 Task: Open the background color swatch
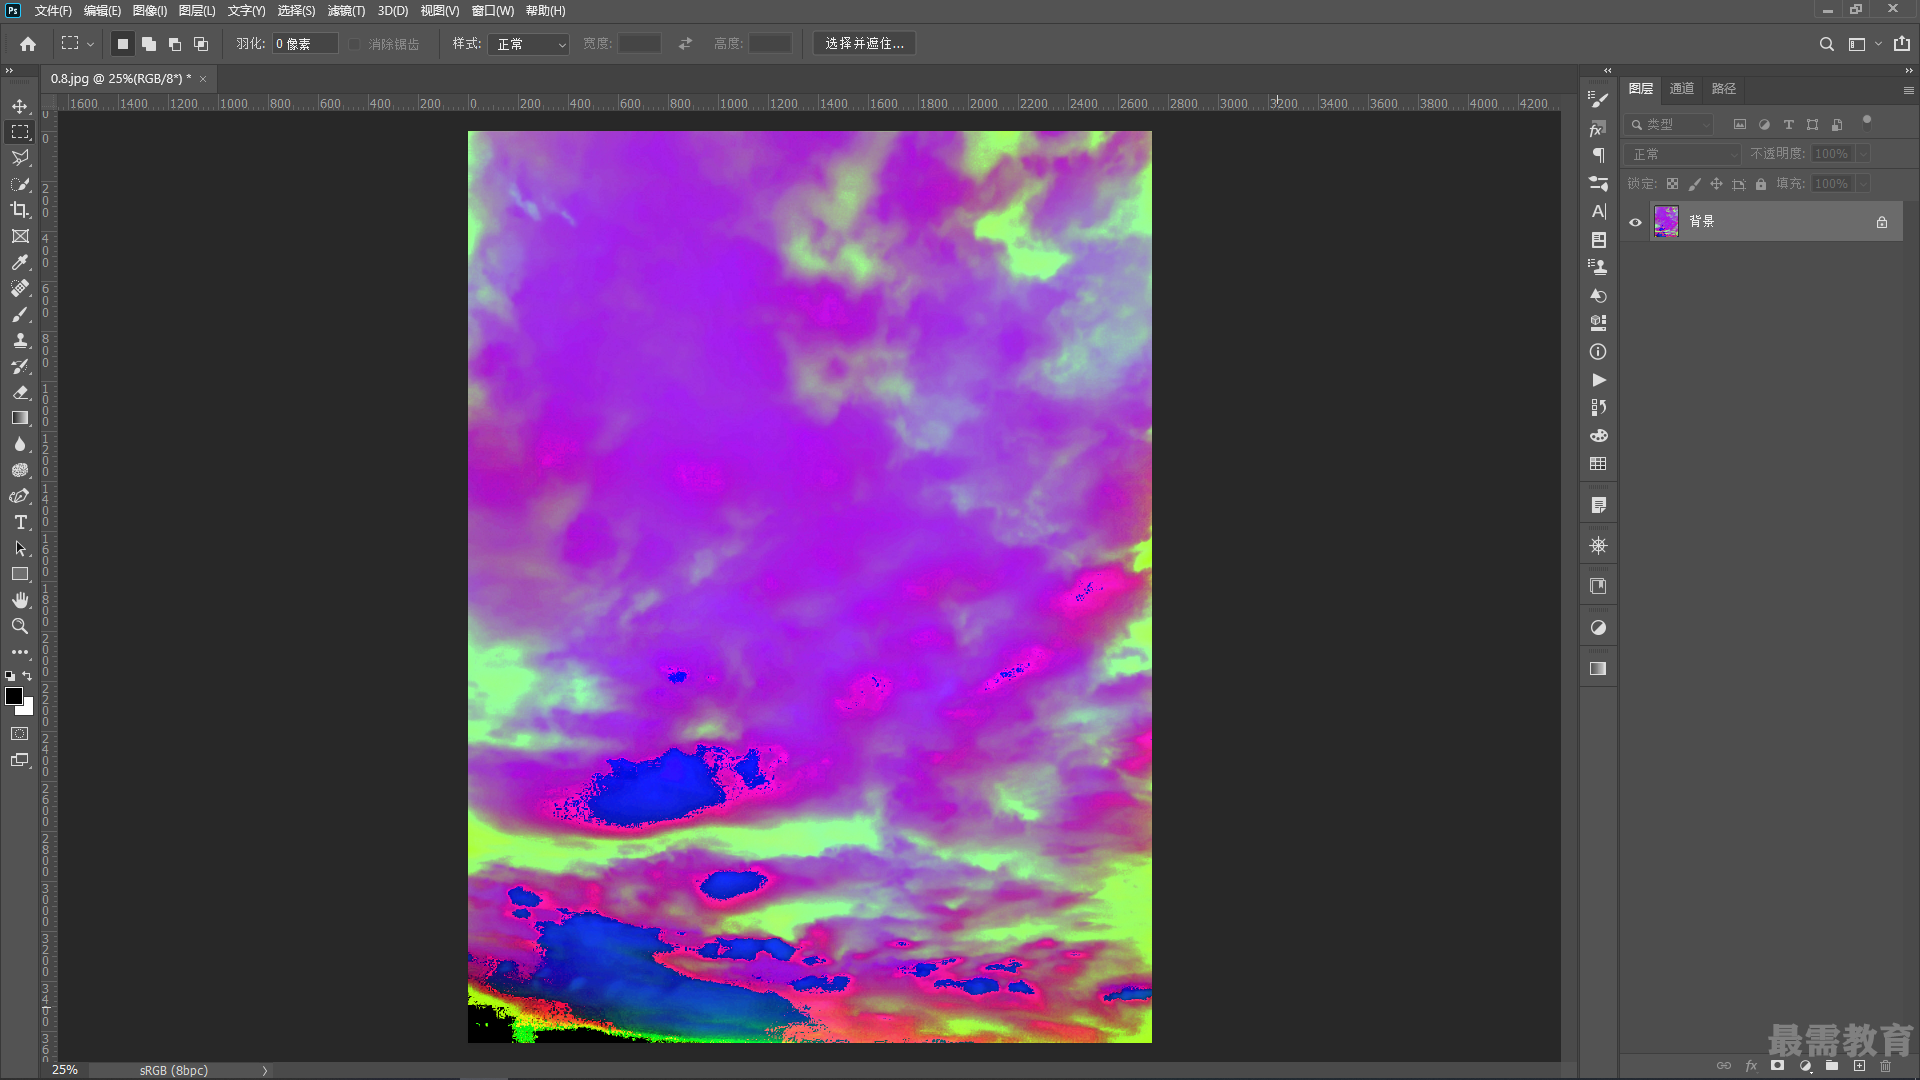[x=29, y=709]
